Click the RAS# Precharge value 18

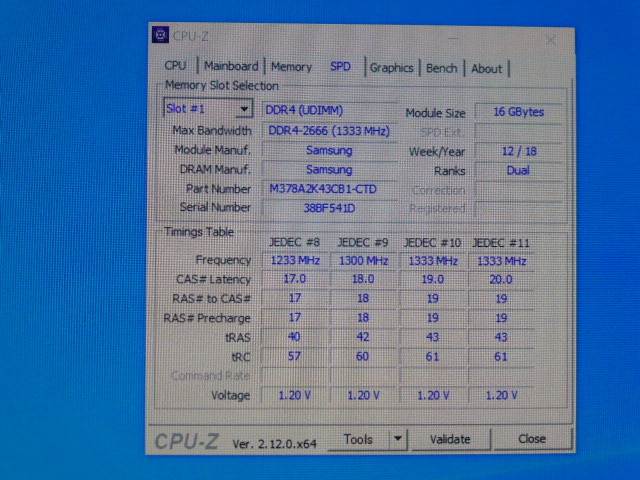pyautogui.click(x=363, y=318)
